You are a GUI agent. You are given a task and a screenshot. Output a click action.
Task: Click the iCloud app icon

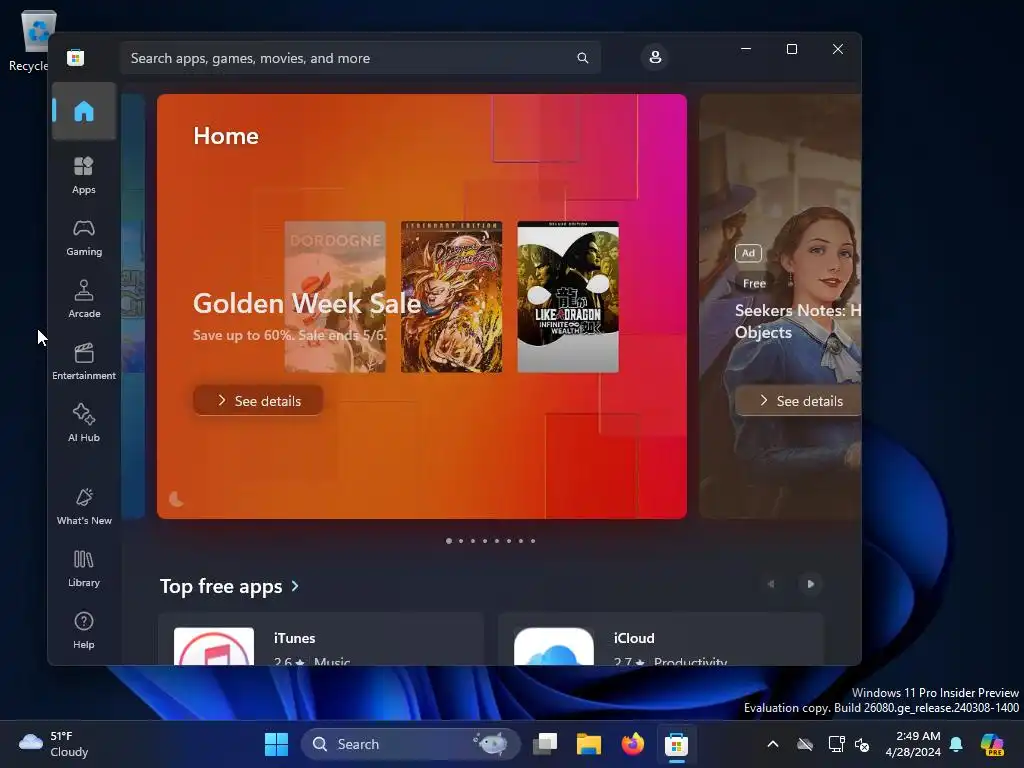coord(554,647)
